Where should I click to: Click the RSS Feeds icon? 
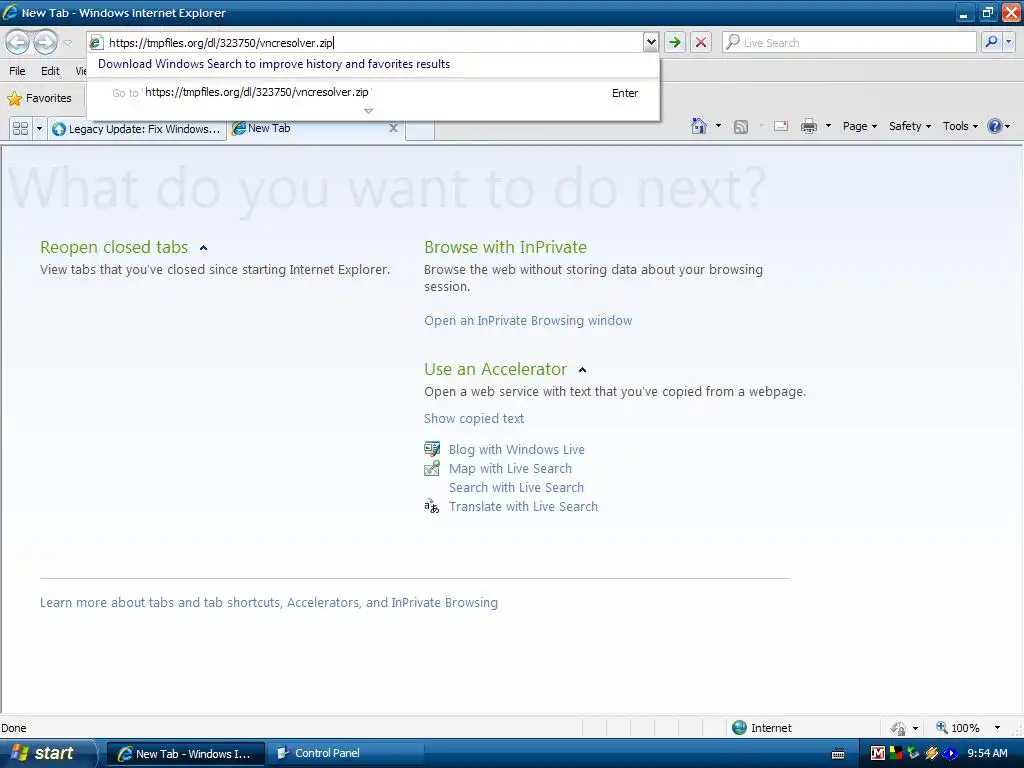pos(741,127)
